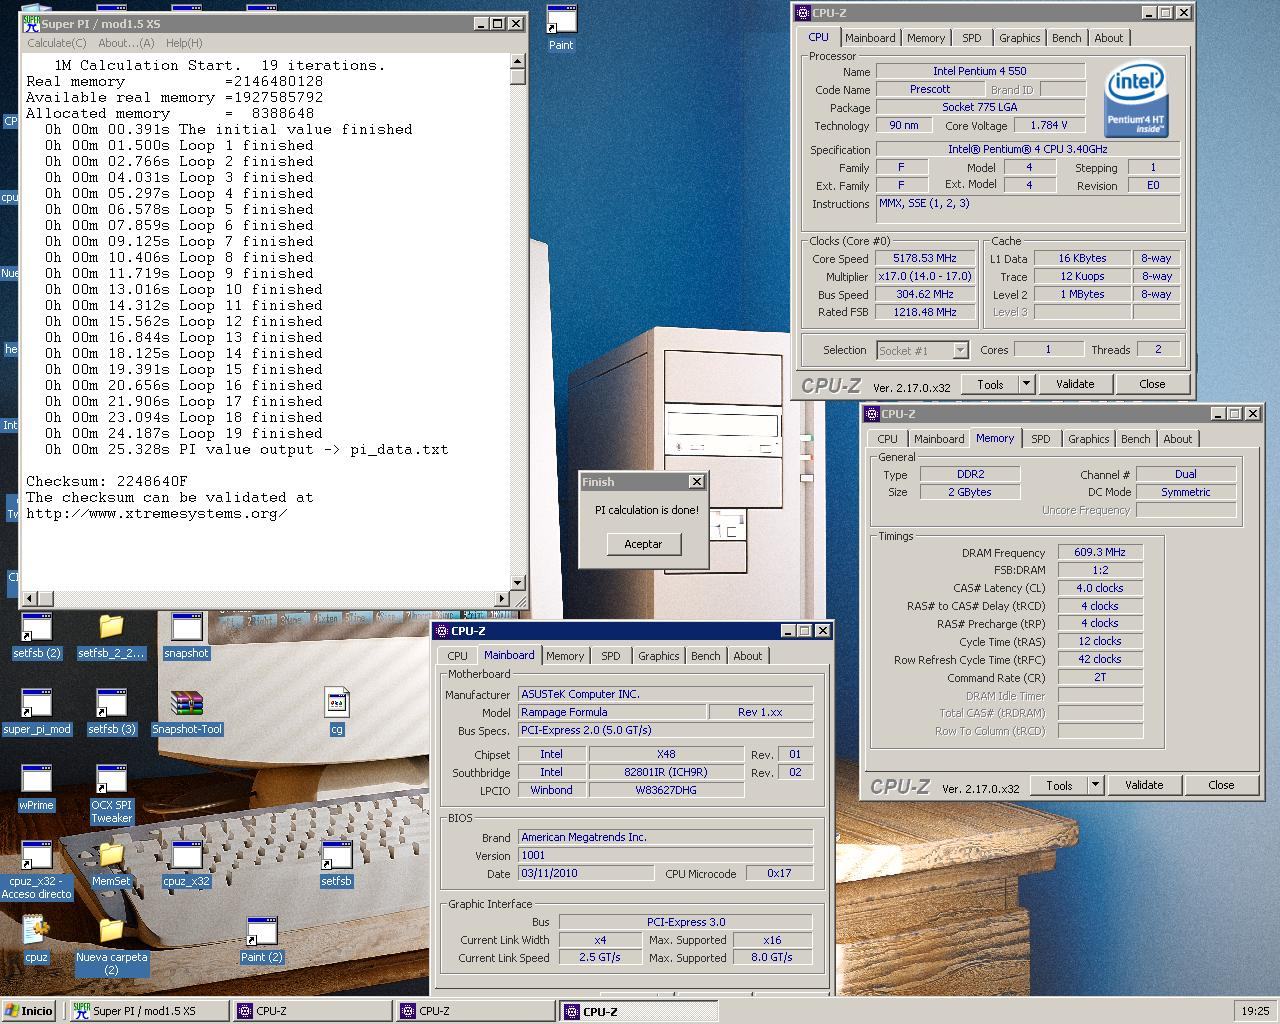Open the About...(A) menu in Super PI
The height and width of the screenshot is (1024, 1280).
point(126,43)
